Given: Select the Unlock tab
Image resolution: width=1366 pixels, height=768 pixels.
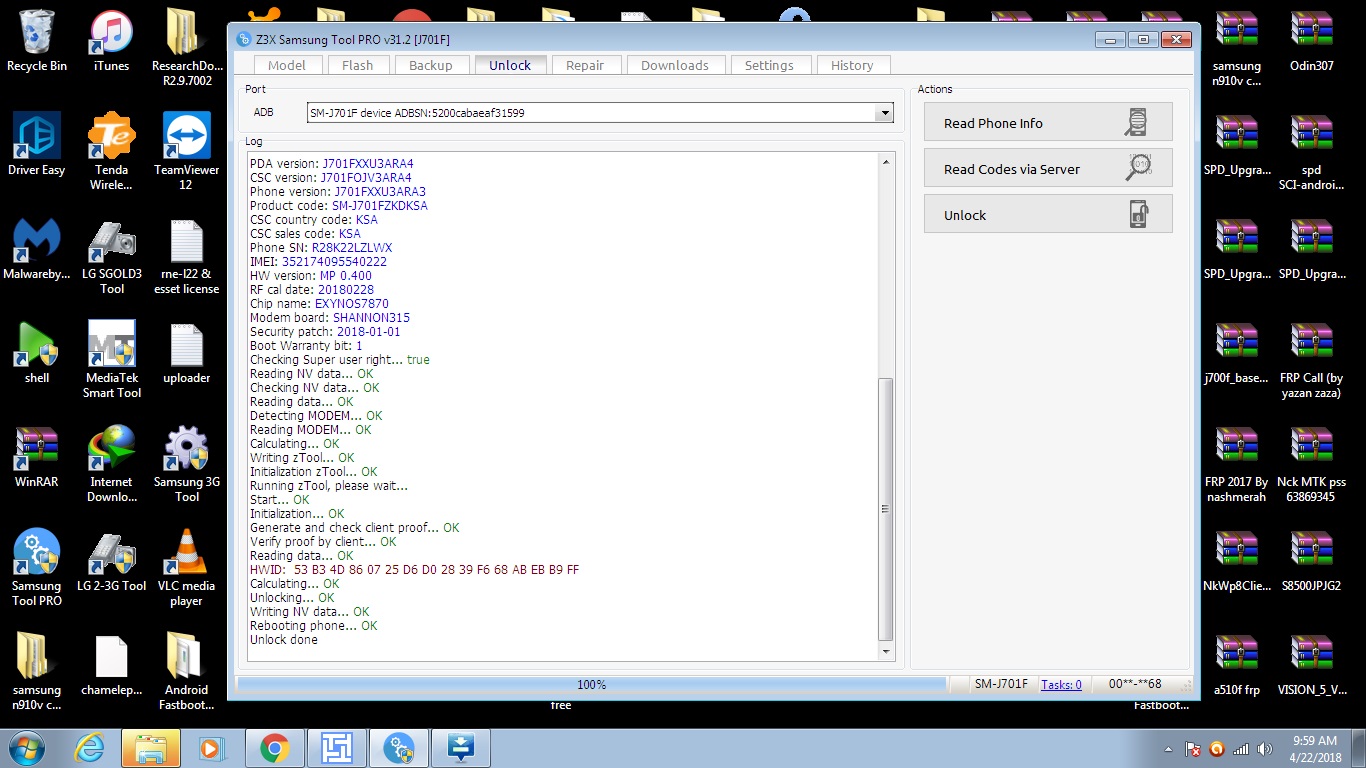Looking at the screenshot, I should click(510, 65).
